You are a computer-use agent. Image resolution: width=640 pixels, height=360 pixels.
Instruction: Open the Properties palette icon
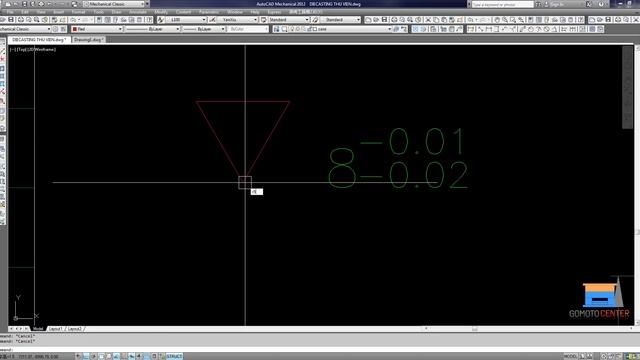pos(531,20)
